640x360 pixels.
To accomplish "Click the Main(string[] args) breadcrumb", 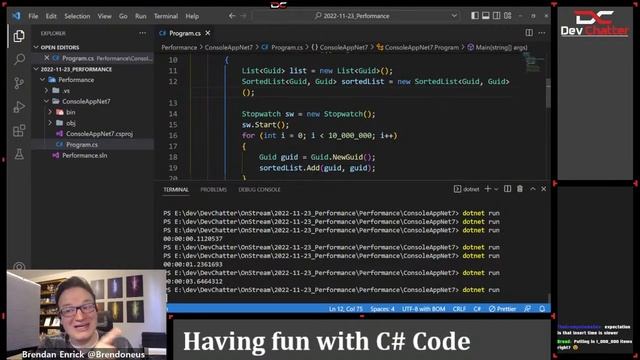I will (498, 47).
